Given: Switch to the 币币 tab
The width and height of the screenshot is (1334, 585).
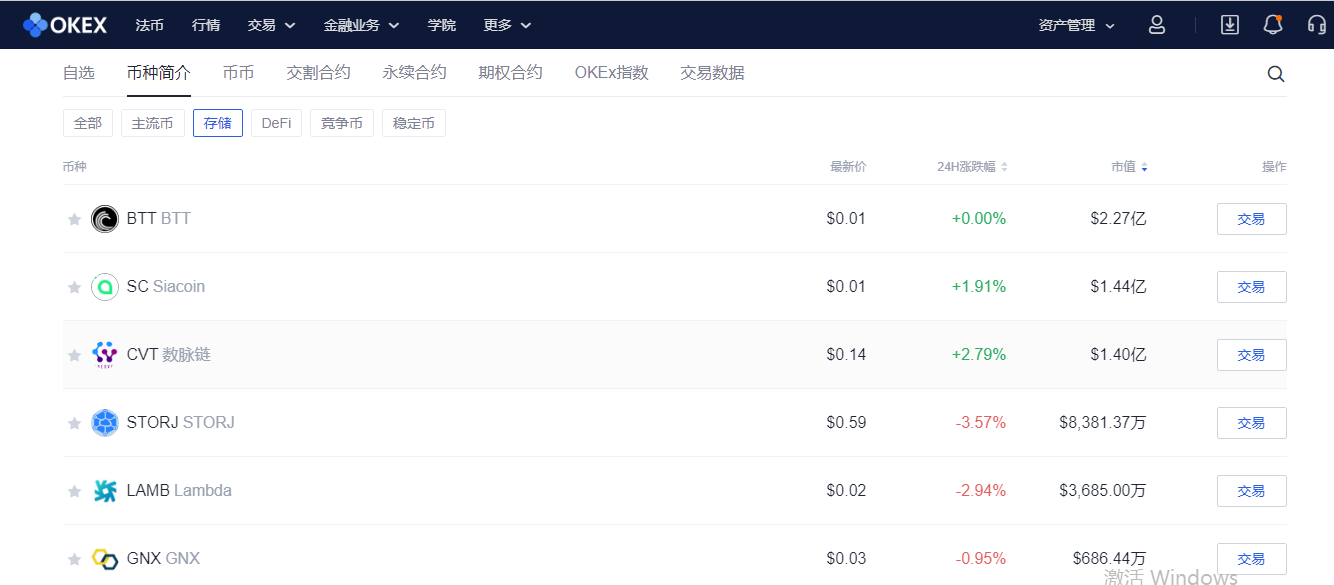Looking at the screenshot, I should pyautogui.click(x=239, y=72).
